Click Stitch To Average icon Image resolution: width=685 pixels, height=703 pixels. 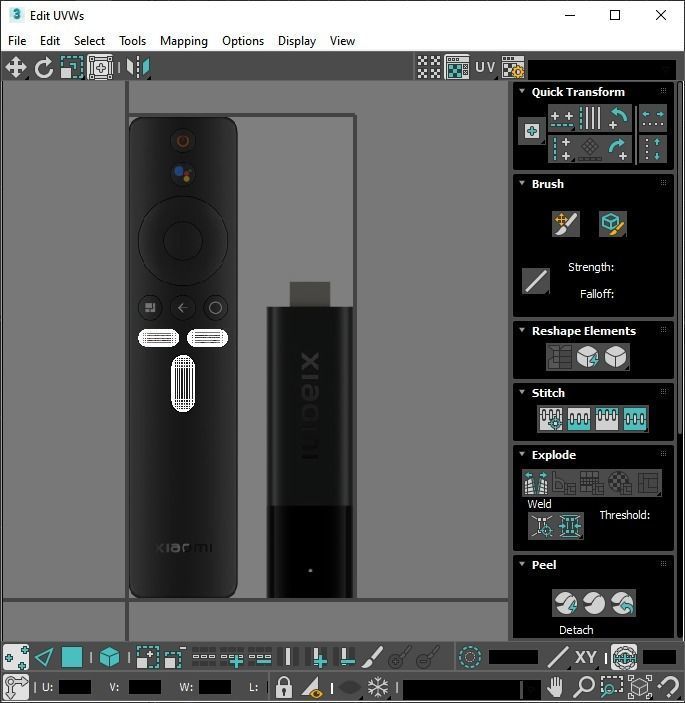coord(579,419)
